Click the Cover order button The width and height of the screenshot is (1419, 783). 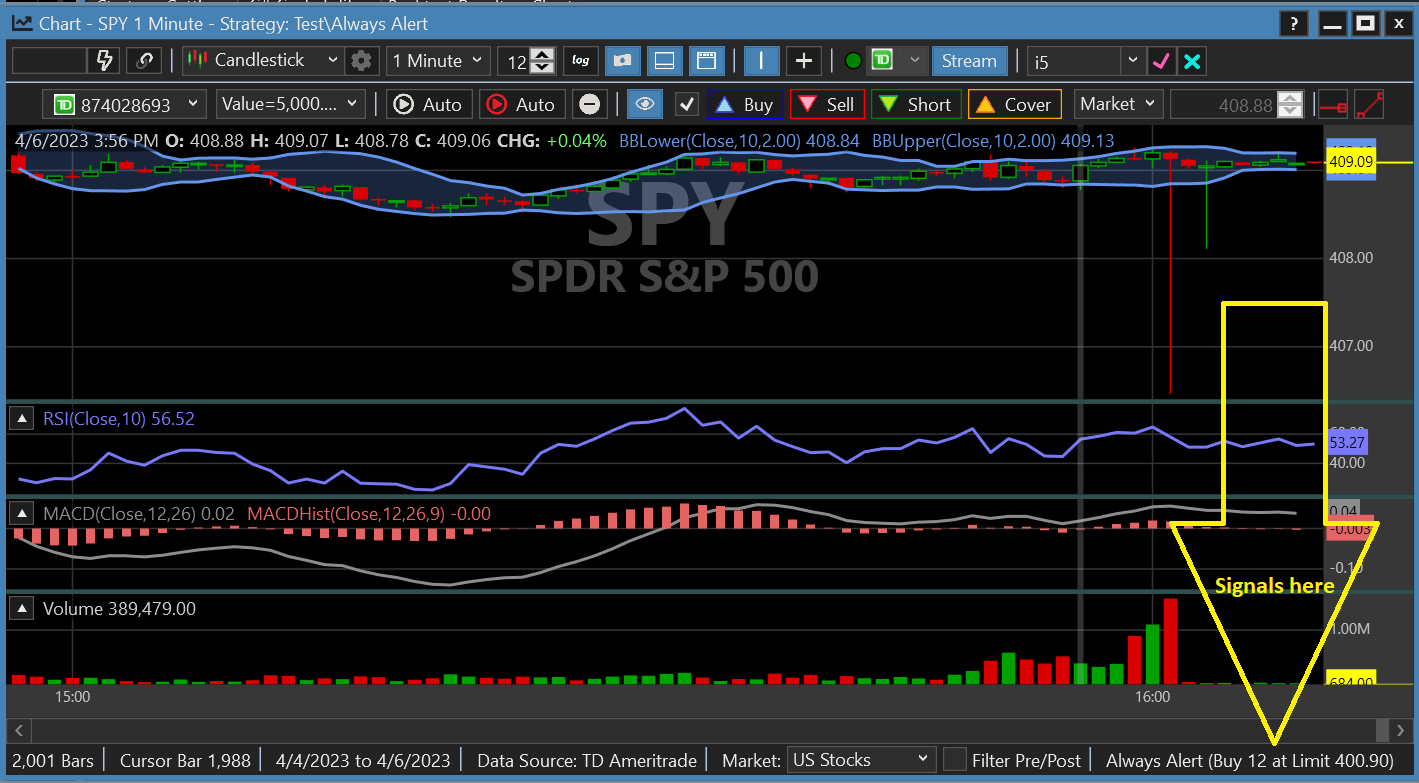click(1015, 104)
